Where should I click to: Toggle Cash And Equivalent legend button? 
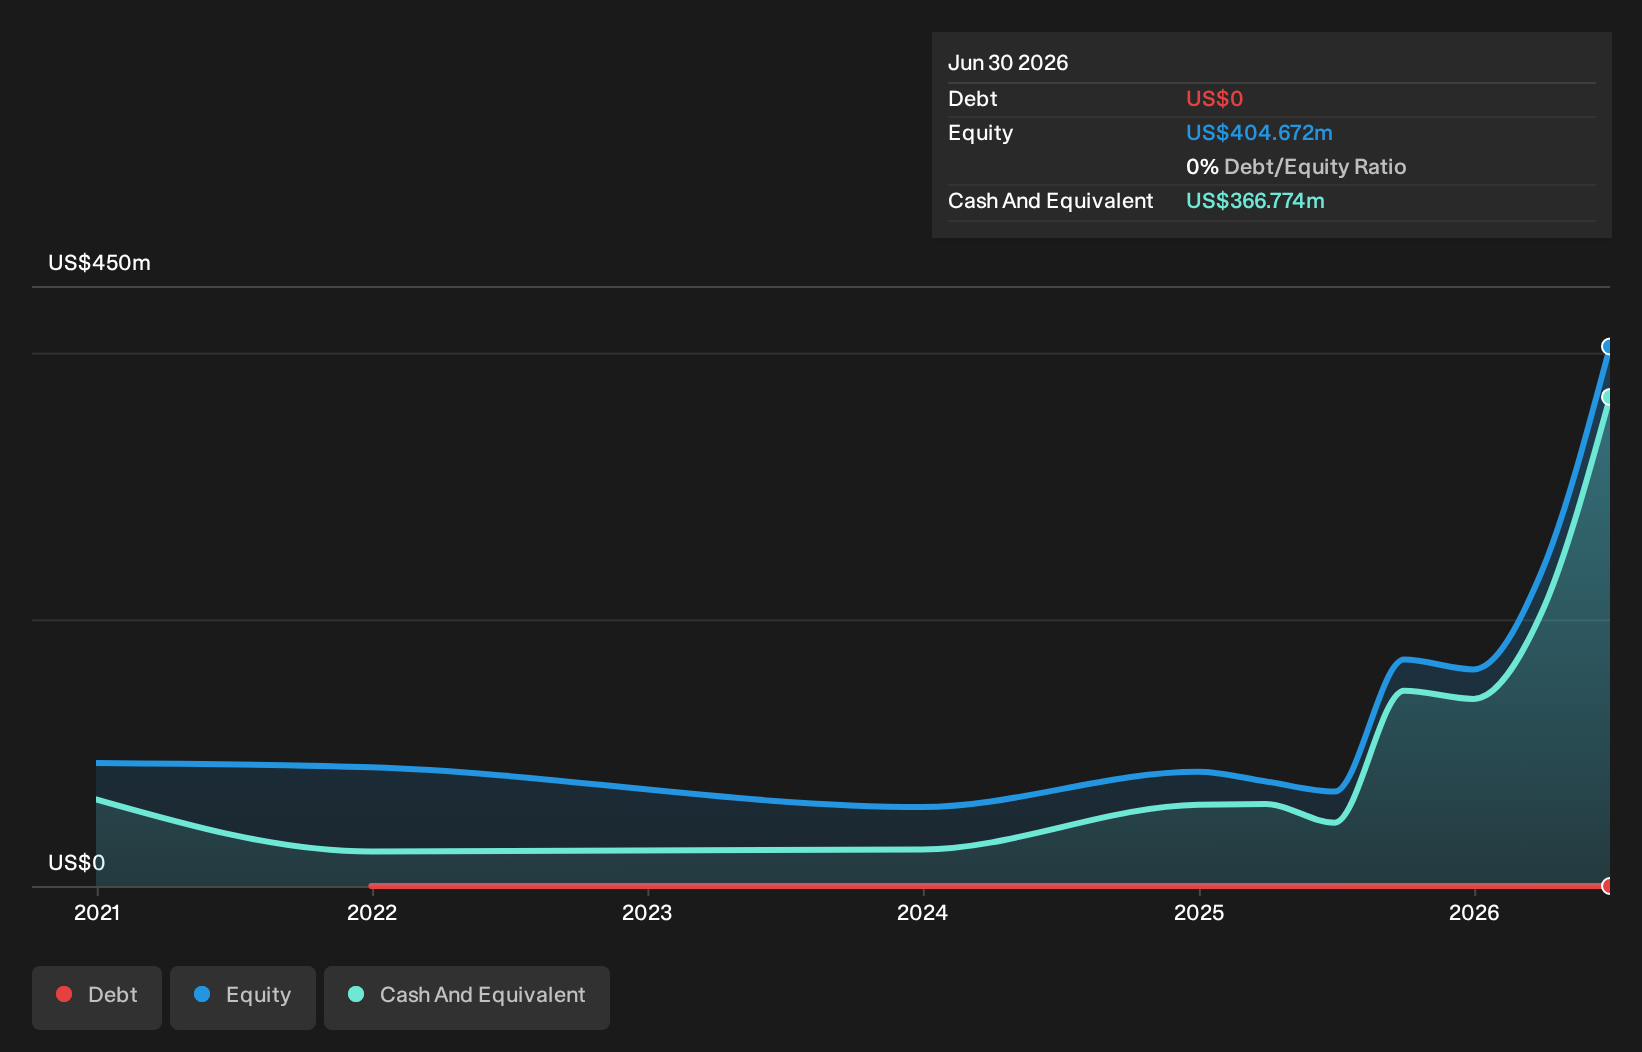tap(467, 997)
